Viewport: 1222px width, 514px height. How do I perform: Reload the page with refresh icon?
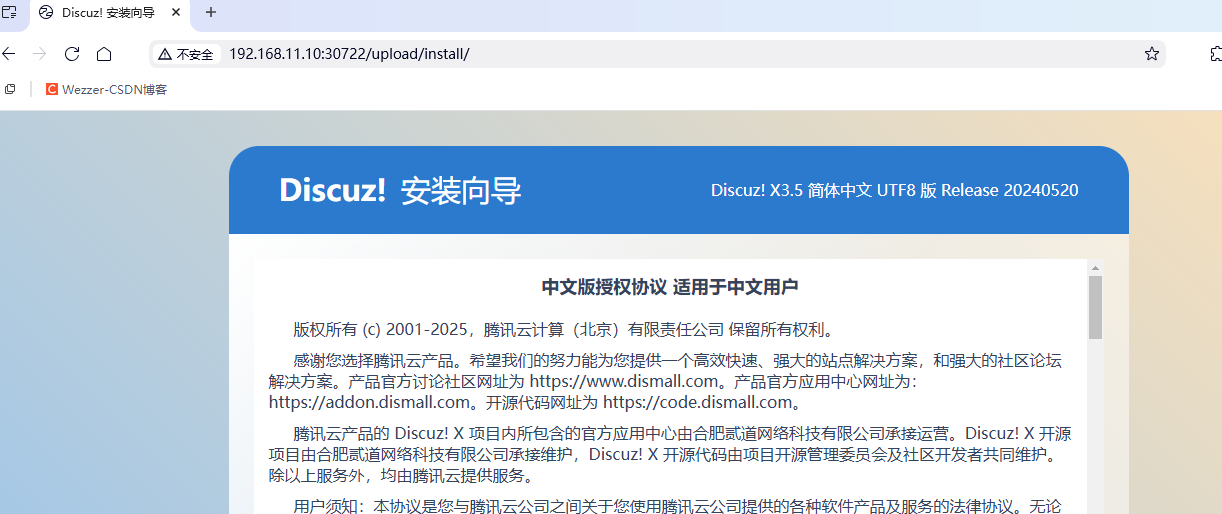tap(71, 54)
